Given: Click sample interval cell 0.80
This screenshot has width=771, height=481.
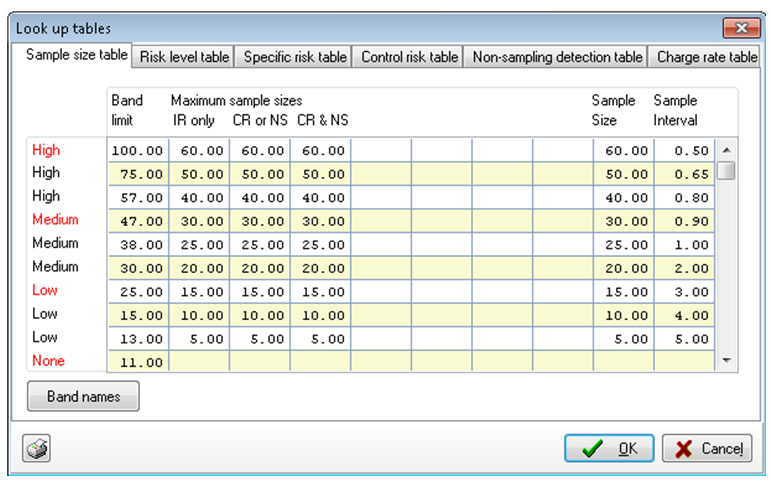Looking at the screenshot, I should tap(684, 198).
